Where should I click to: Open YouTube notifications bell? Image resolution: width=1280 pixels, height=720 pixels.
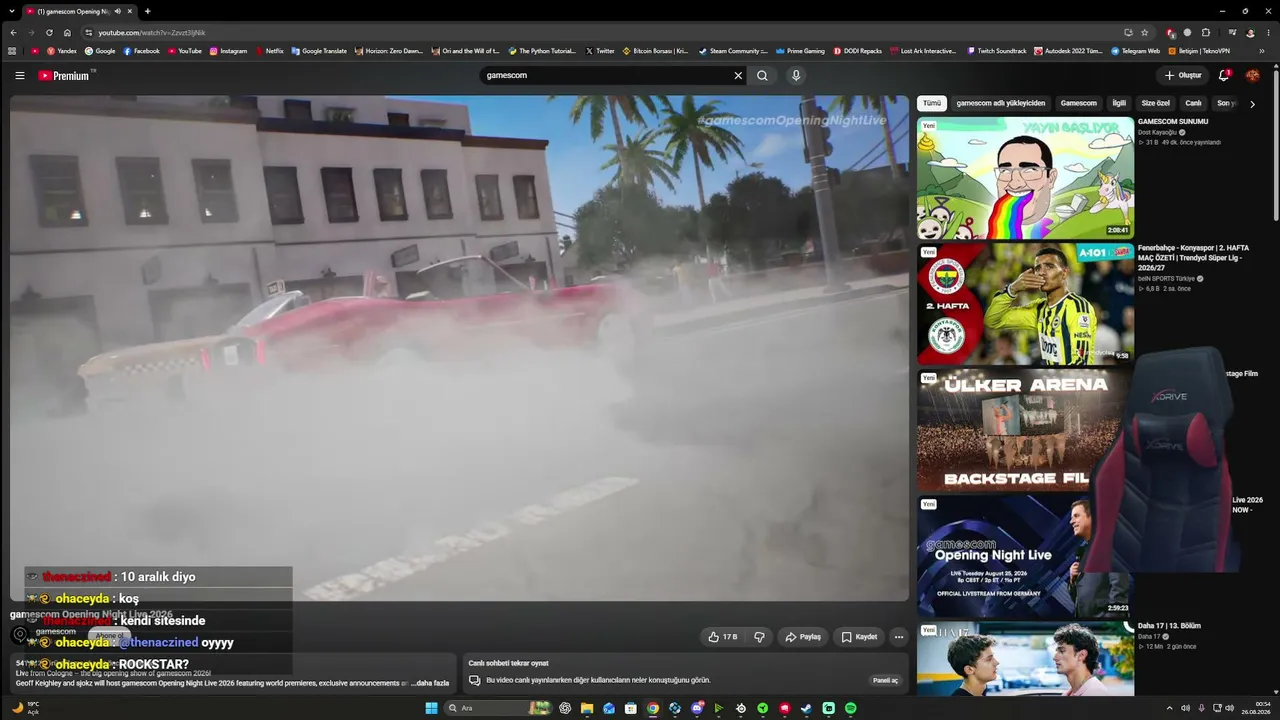(x=1224, y=75)
